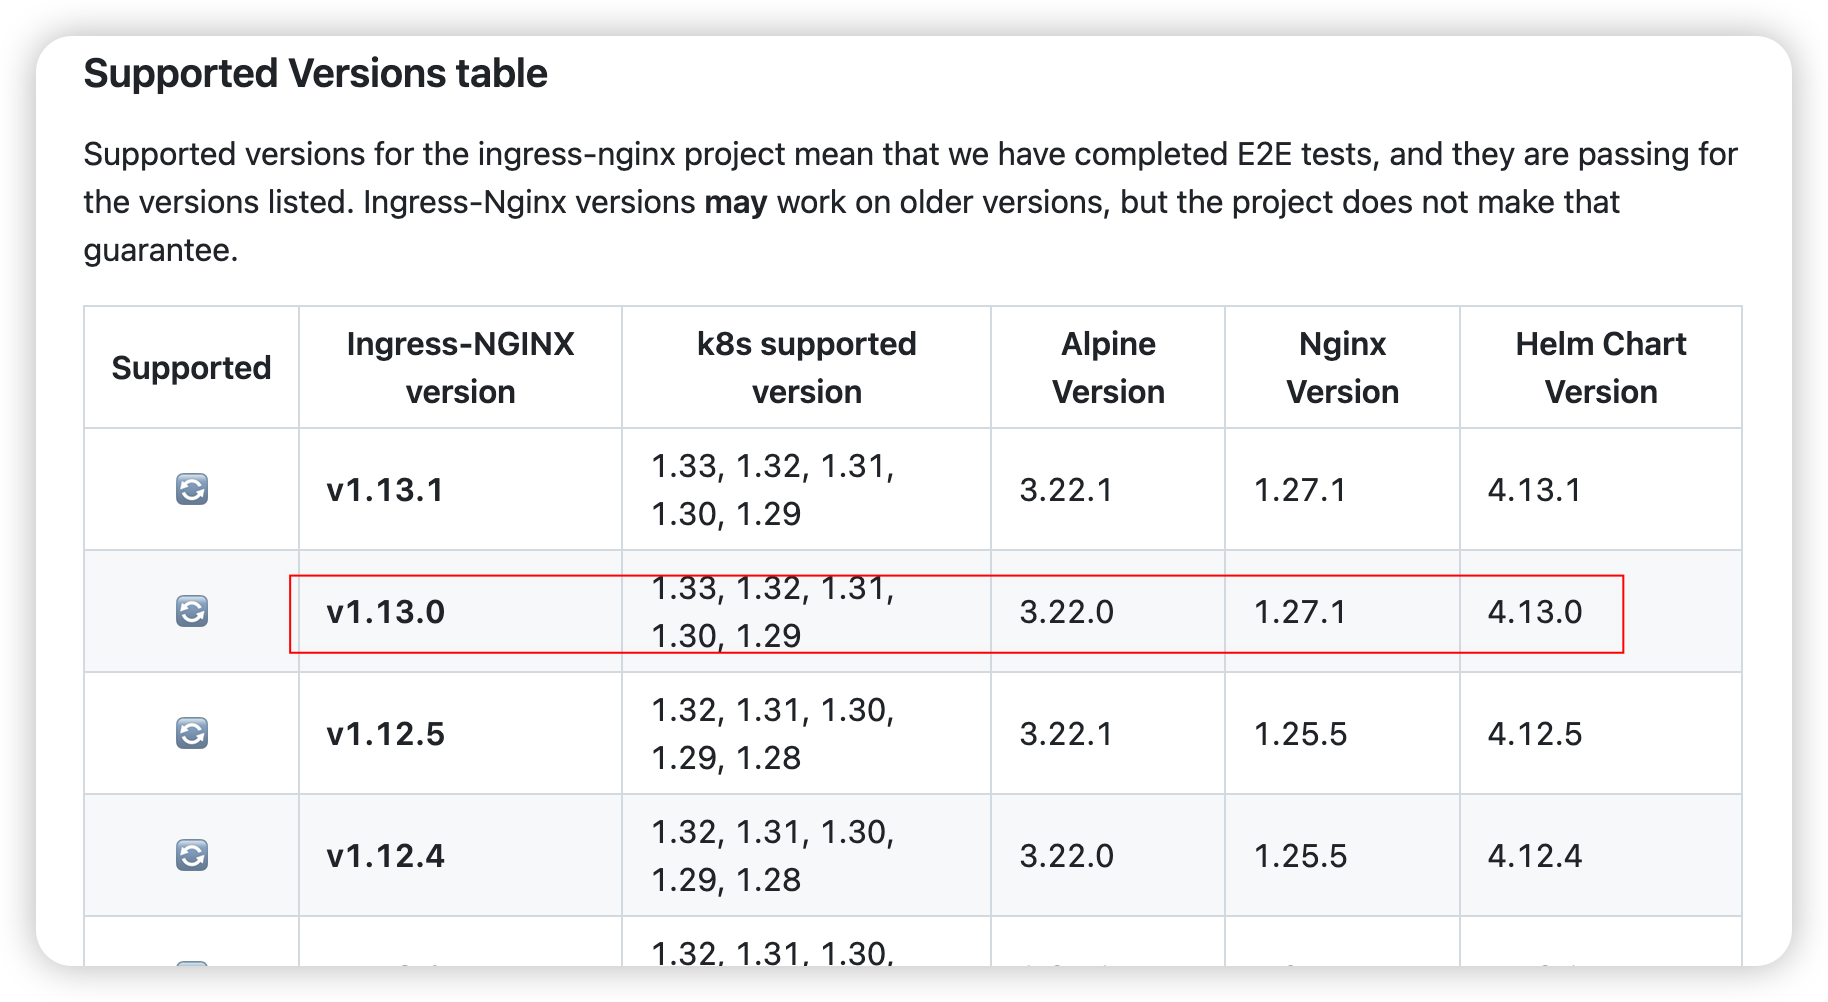Select the "Supported" column header
The width and height of the screenshot is (1828, 1002).
191,368
